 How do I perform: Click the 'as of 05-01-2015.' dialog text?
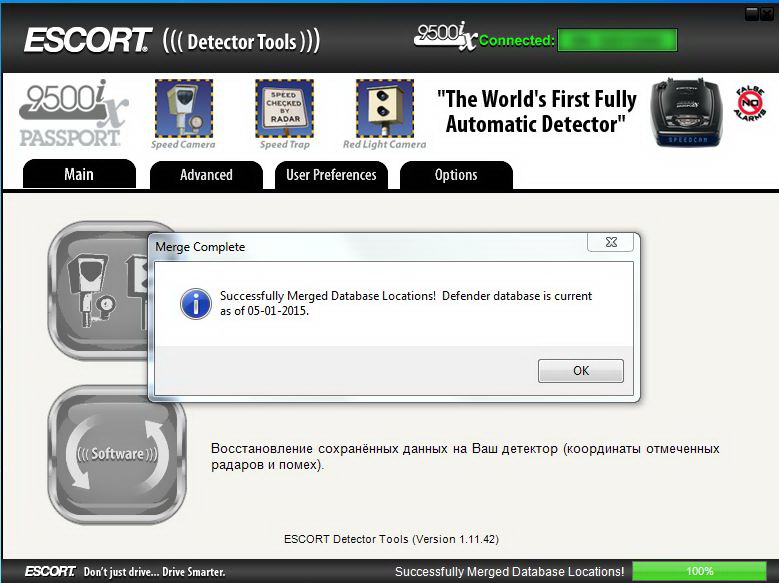pyautogui.click(x=264, y=311)
